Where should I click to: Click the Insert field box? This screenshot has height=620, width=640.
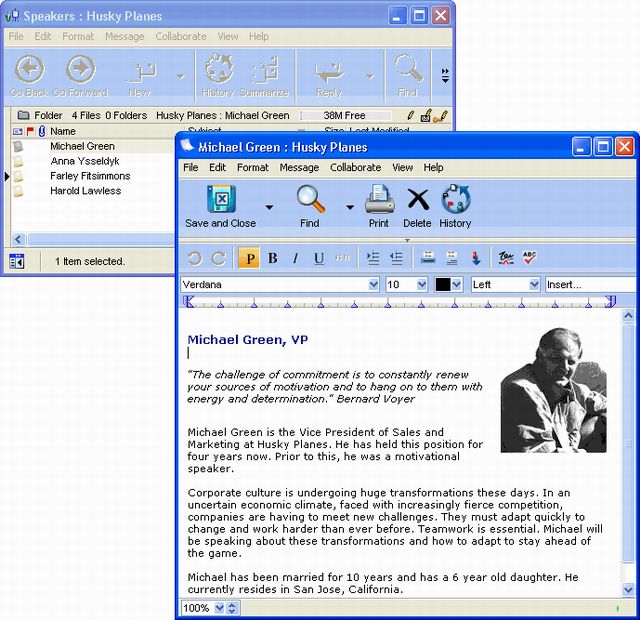576,284
